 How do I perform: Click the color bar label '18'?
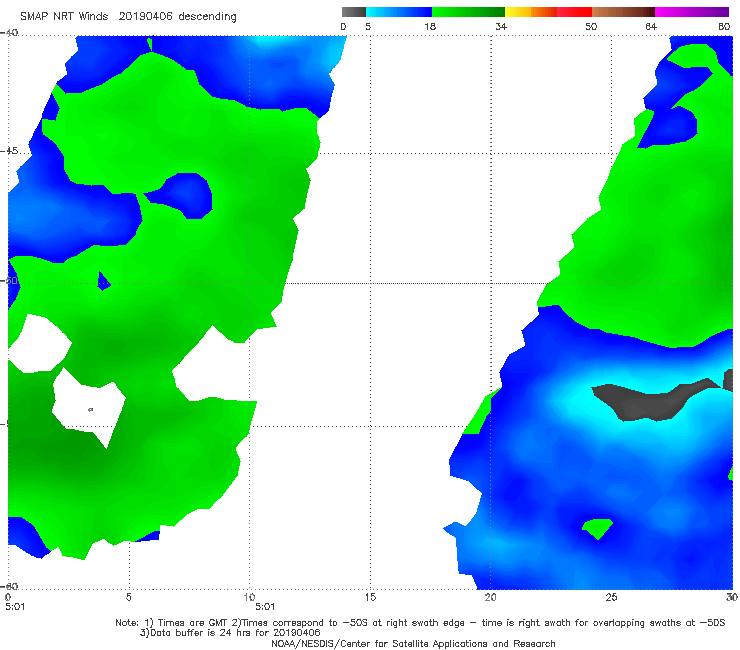(x=430, y=26)
